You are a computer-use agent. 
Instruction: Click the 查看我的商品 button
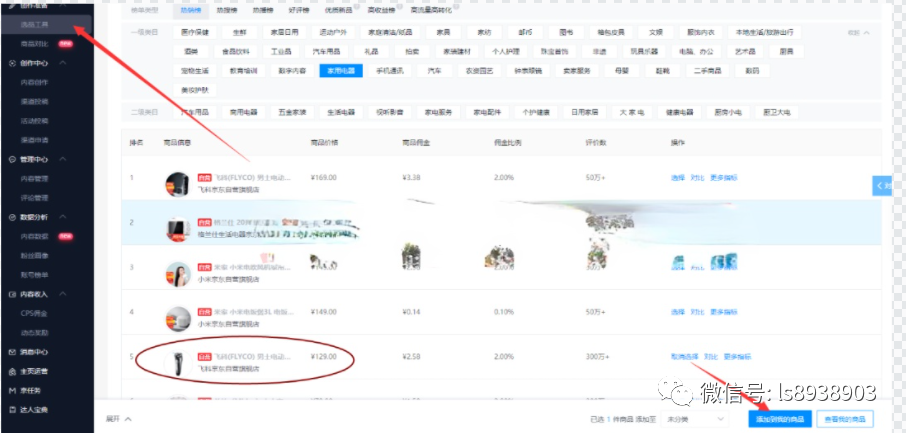845,419
